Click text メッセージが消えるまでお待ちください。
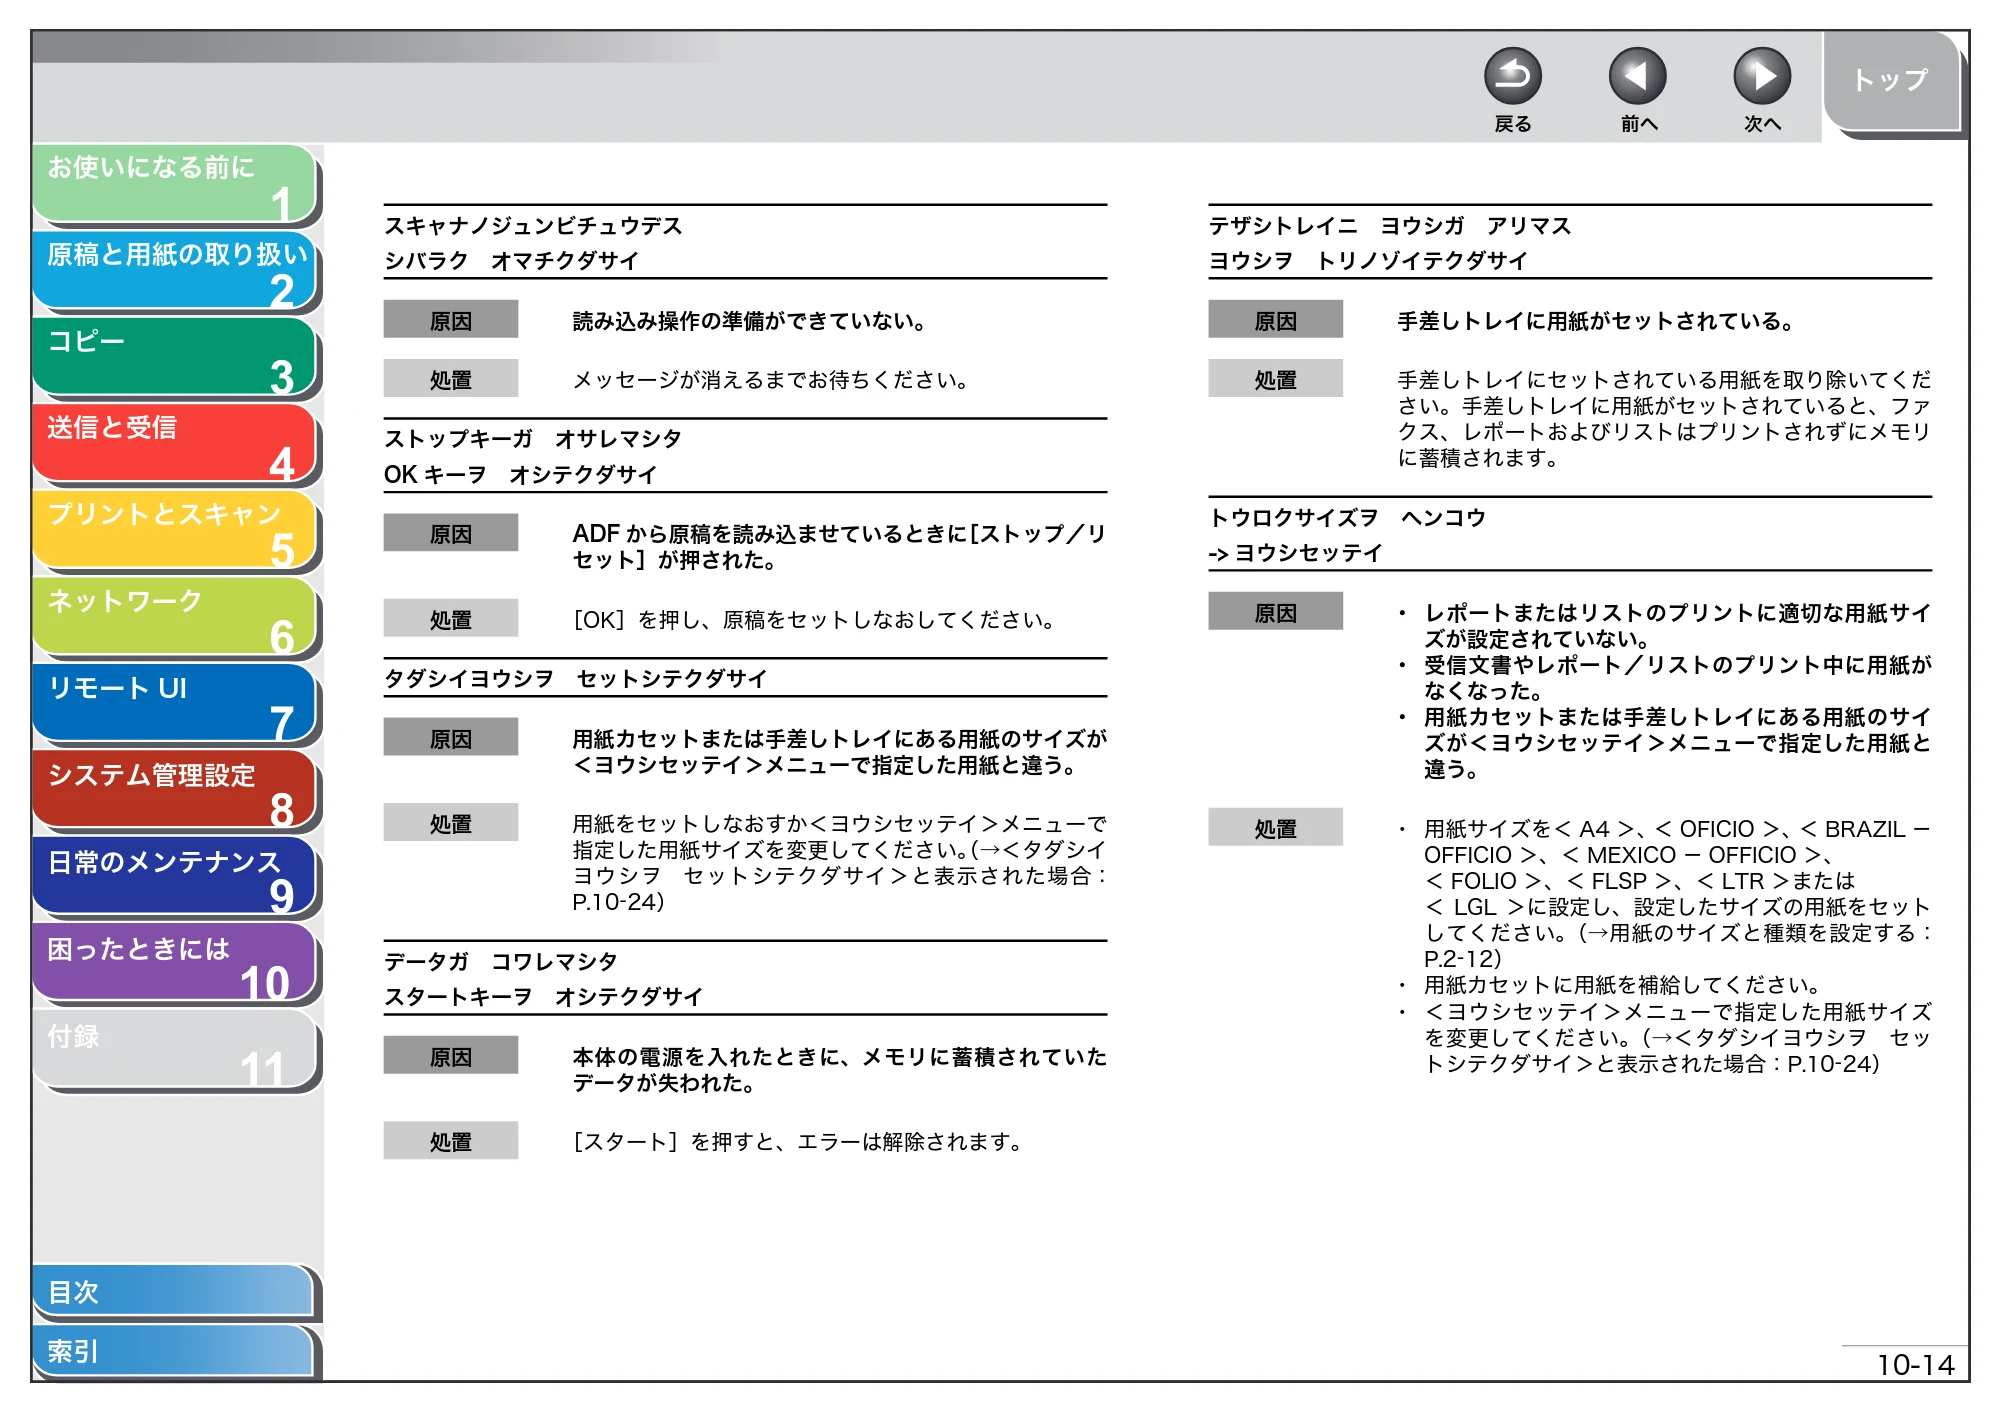Viewport: 2000px width, 1414px height. 772,380
